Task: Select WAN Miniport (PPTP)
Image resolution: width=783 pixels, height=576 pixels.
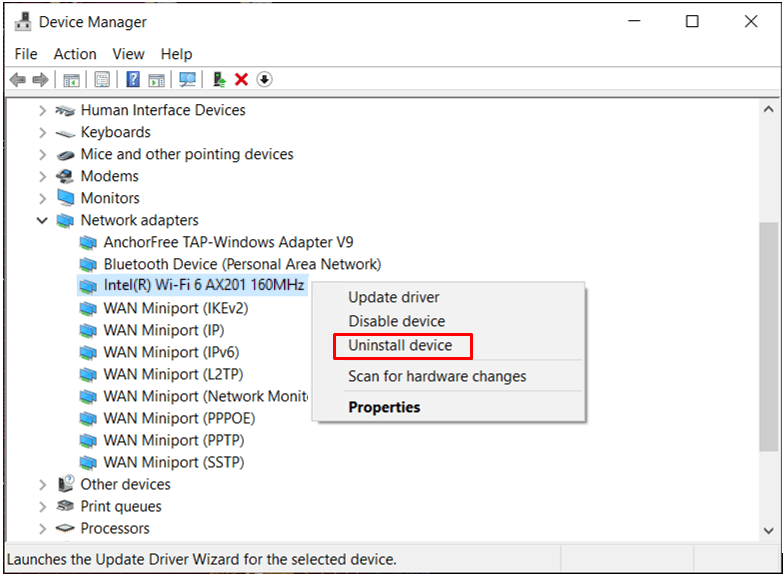Action: (174, 440)
